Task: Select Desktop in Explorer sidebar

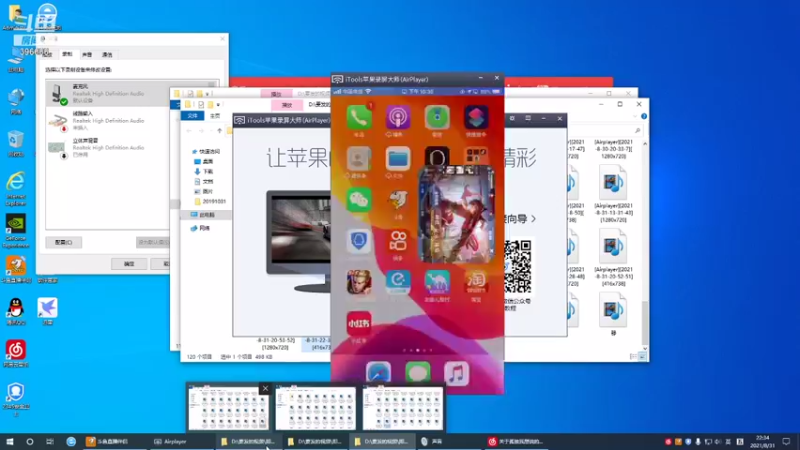Action: (x=204, y=161)
